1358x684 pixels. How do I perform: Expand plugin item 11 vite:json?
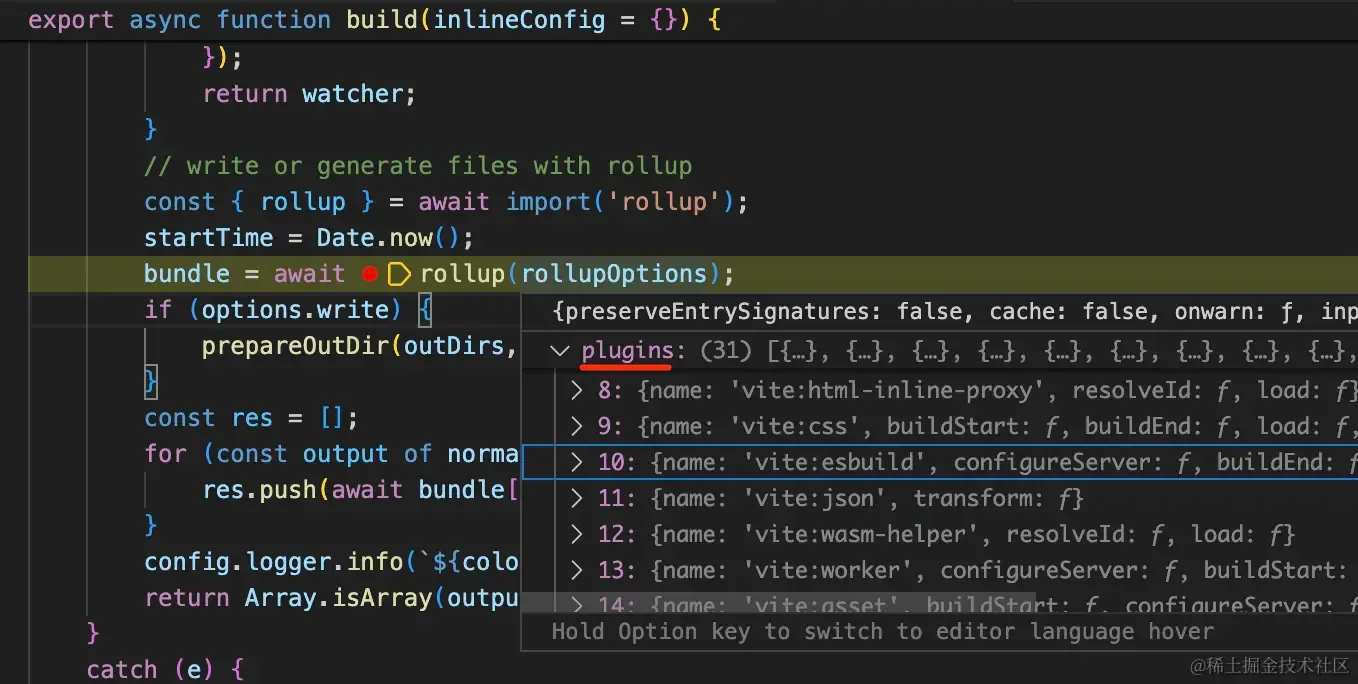click(577, 498)
